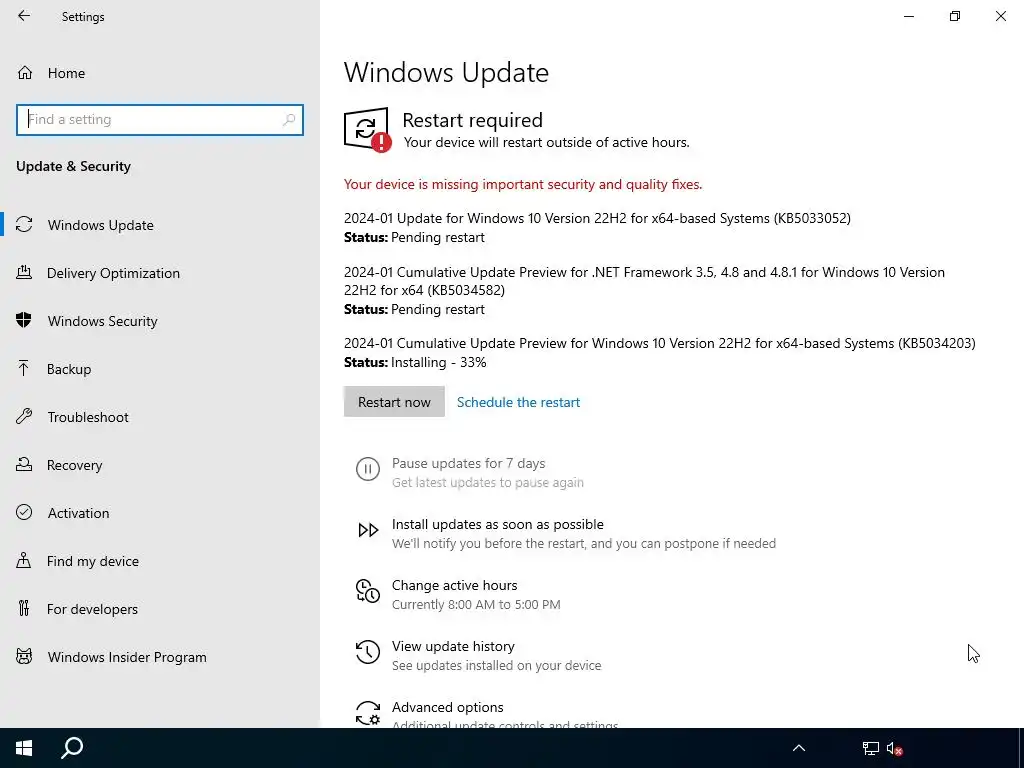This screenshot has width=1024, height=768.
Task: Open the Windows Start menu
Action: [24, 748]
